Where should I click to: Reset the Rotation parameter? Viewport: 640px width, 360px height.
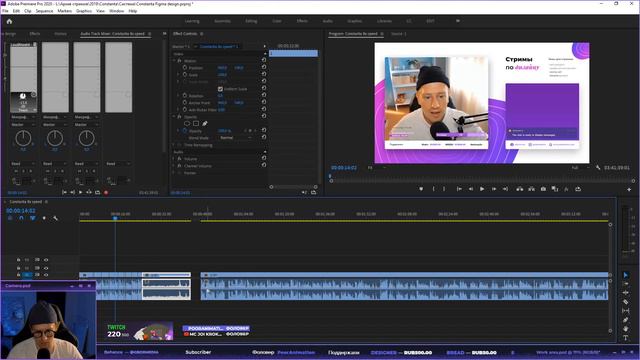coord(264,96)
